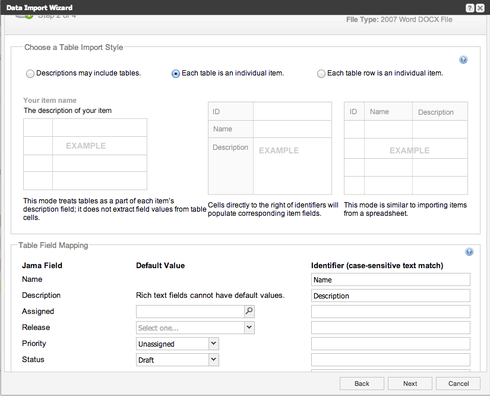The height and width of the screenshot is (396, 490).
Task: Choose 'Each table row is an individual item'
Action: click(x=321, y=74)
